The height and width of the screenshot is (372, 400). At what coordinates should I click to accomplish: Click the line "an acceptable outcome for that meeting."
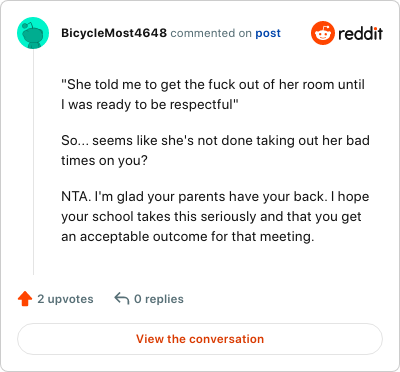(x=188, y=237)
